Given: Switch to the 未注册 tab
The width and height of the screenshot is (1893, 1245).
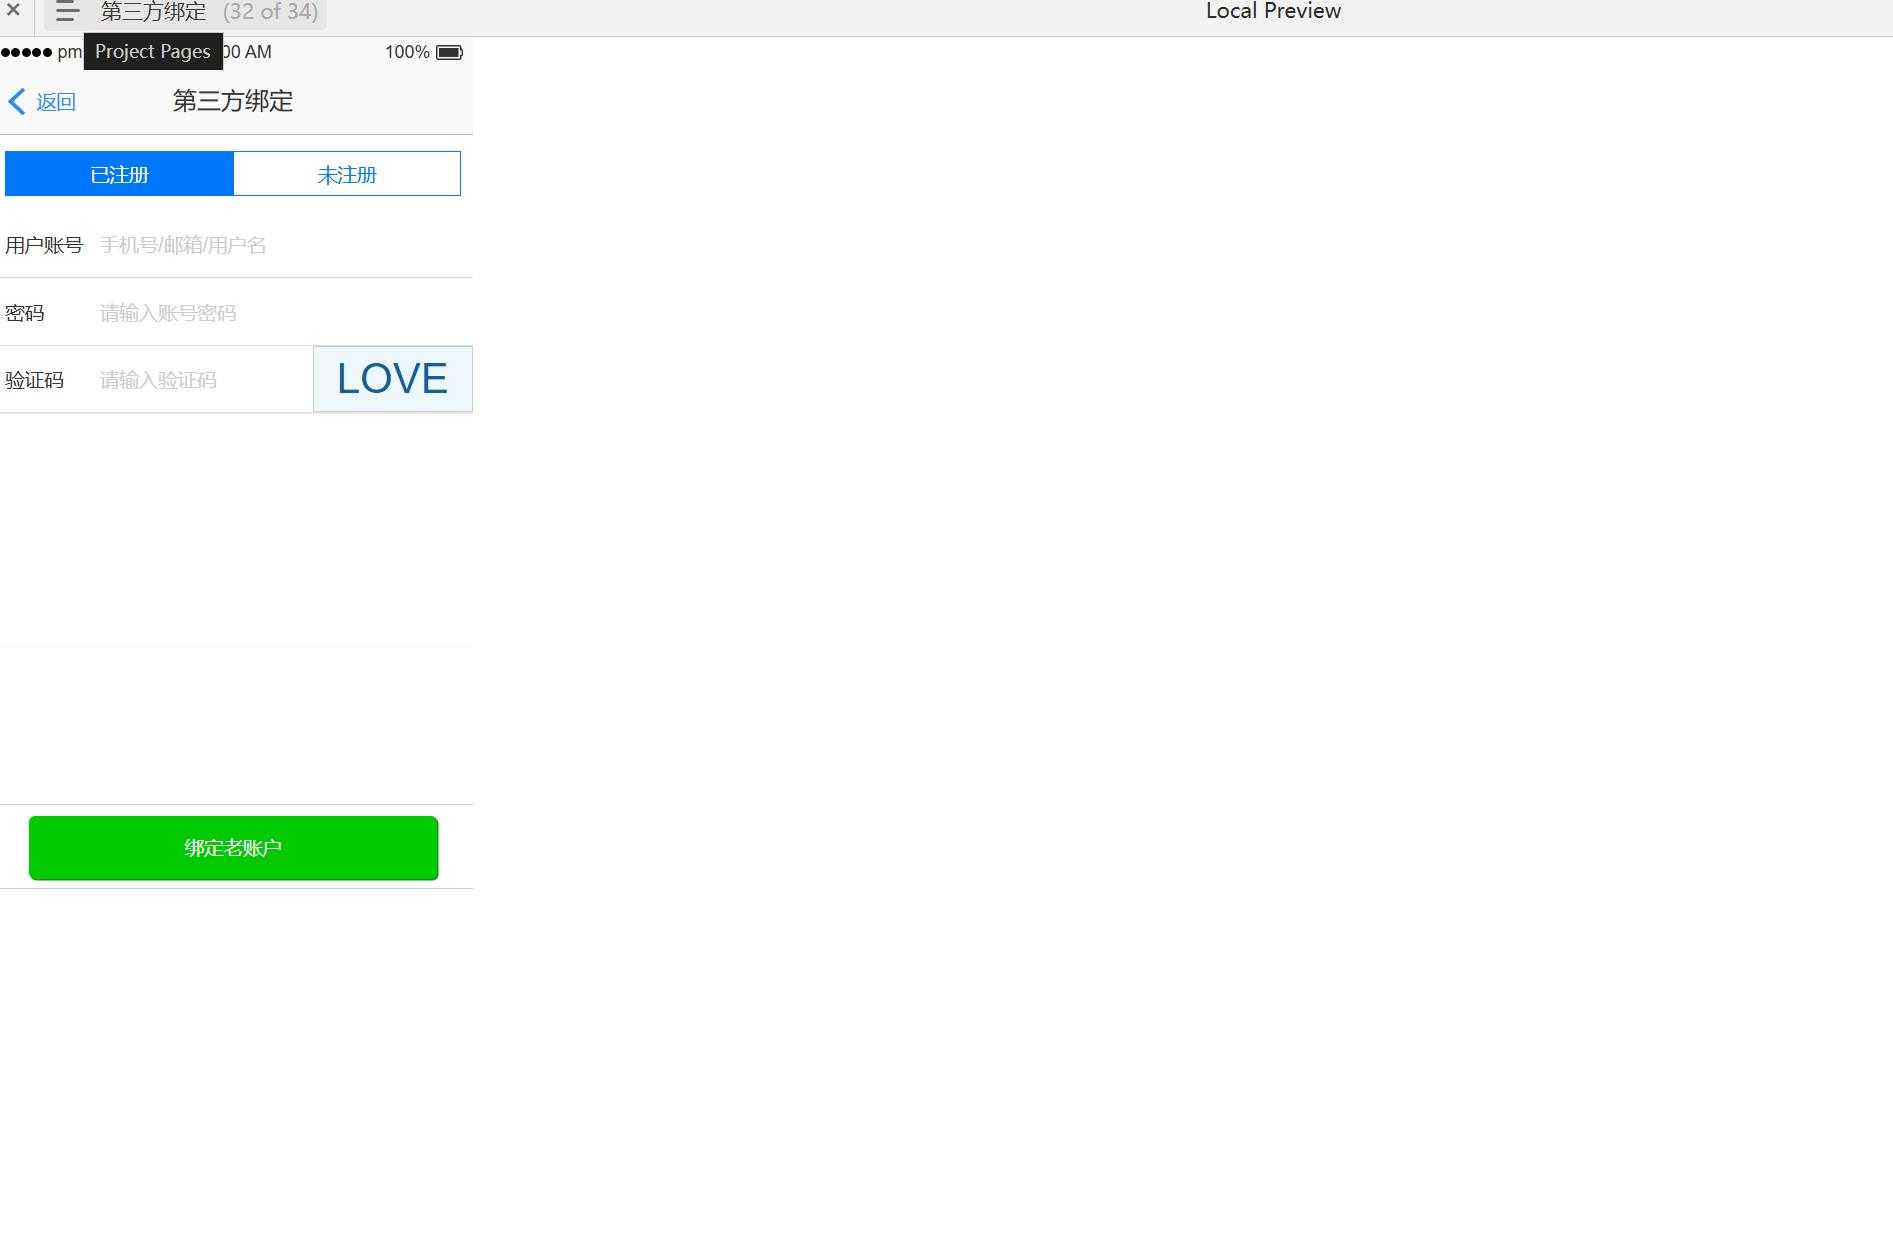Looking at the screenshot, I should click(x=347, y=174).
